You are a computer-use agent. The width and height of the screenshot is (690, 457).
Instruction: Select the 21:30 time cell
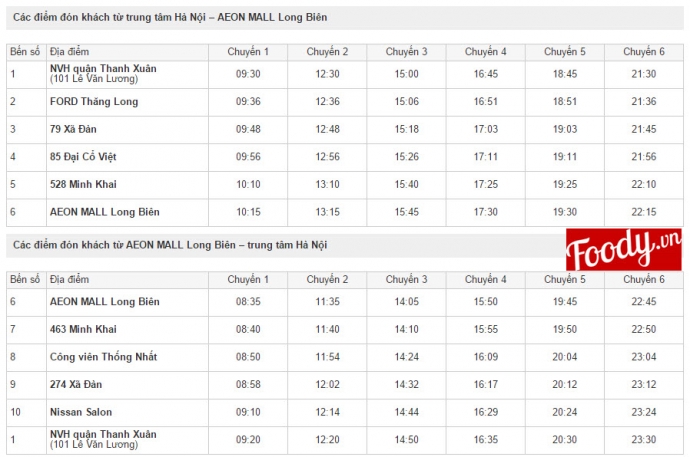click(x=644, y=74)
